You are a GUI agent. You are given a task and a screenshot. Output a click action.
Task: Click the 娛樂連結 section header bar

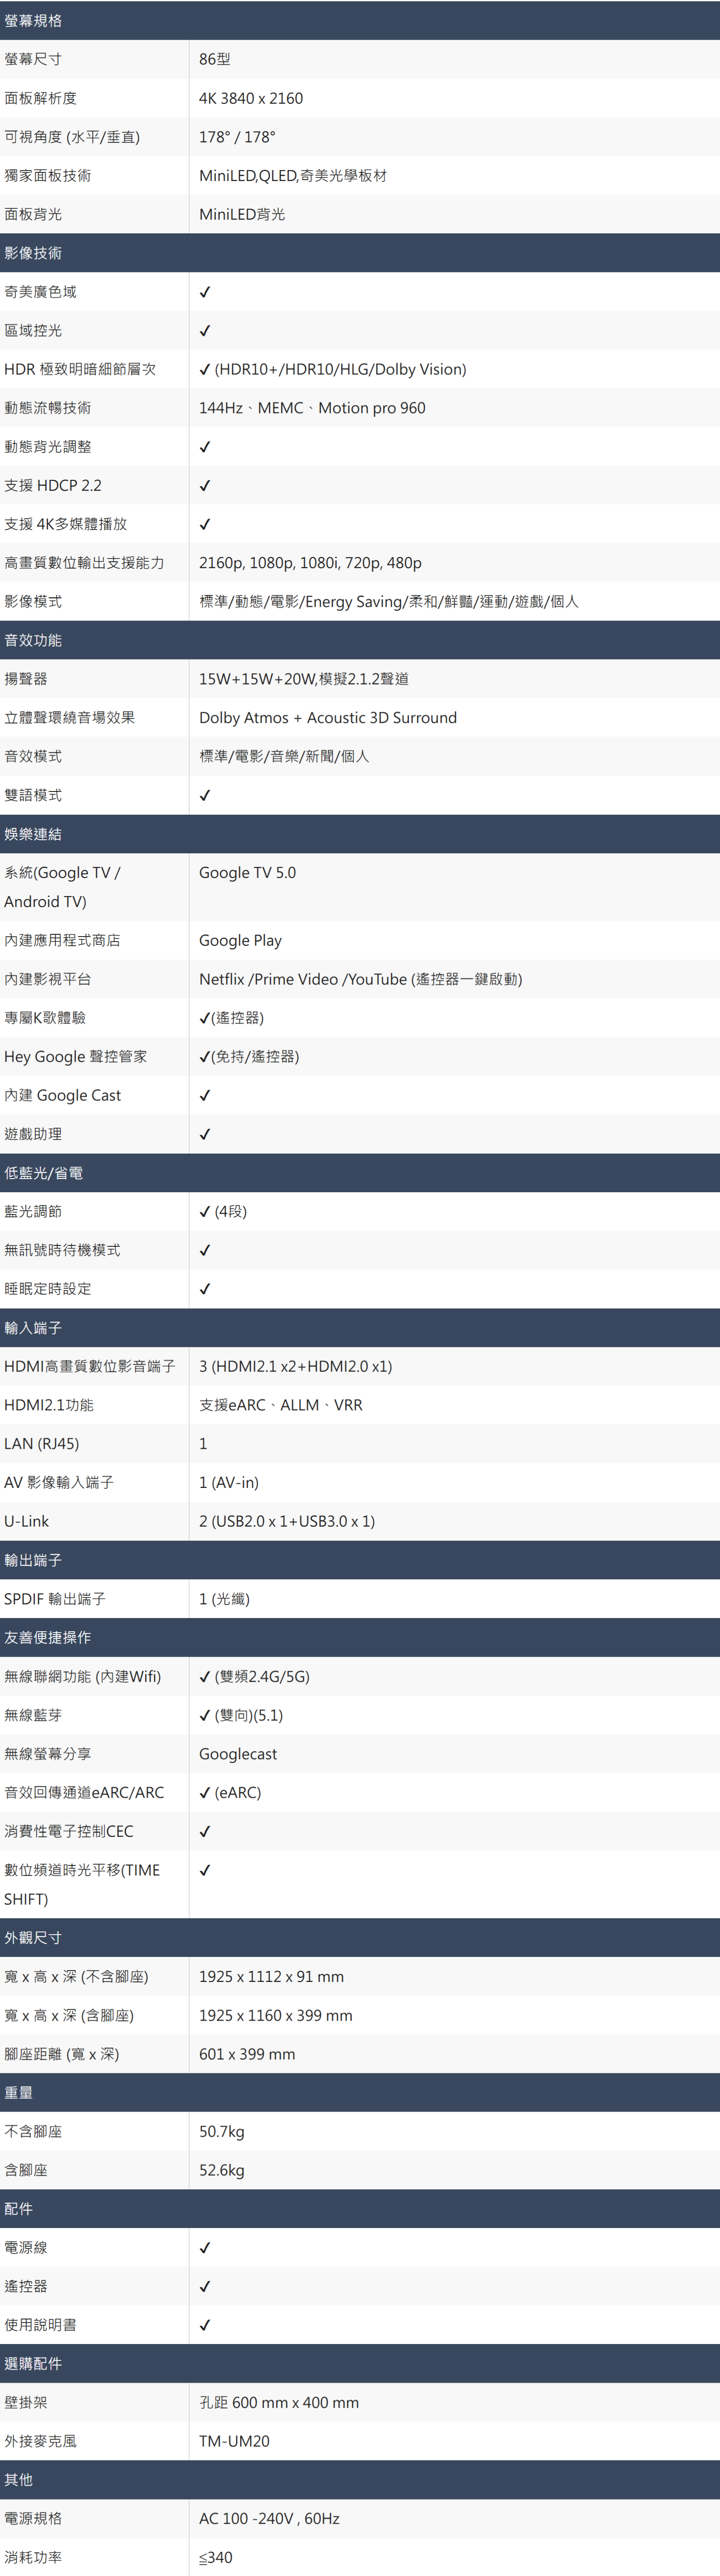33,834
